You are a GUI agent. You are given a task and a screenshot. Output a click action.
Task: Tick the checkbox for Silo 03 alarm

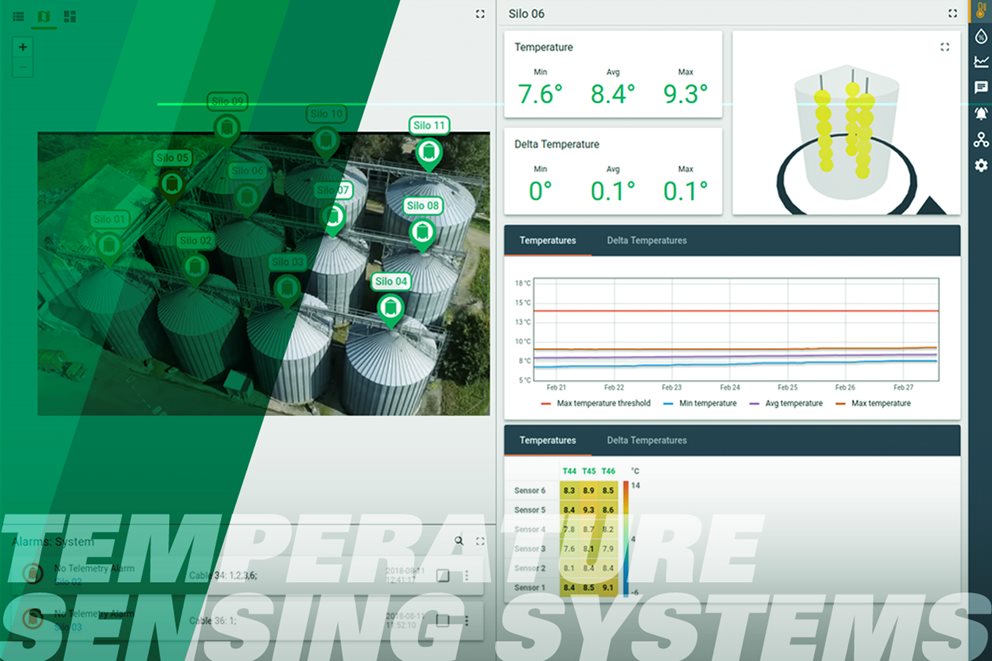tap(442, 620)
